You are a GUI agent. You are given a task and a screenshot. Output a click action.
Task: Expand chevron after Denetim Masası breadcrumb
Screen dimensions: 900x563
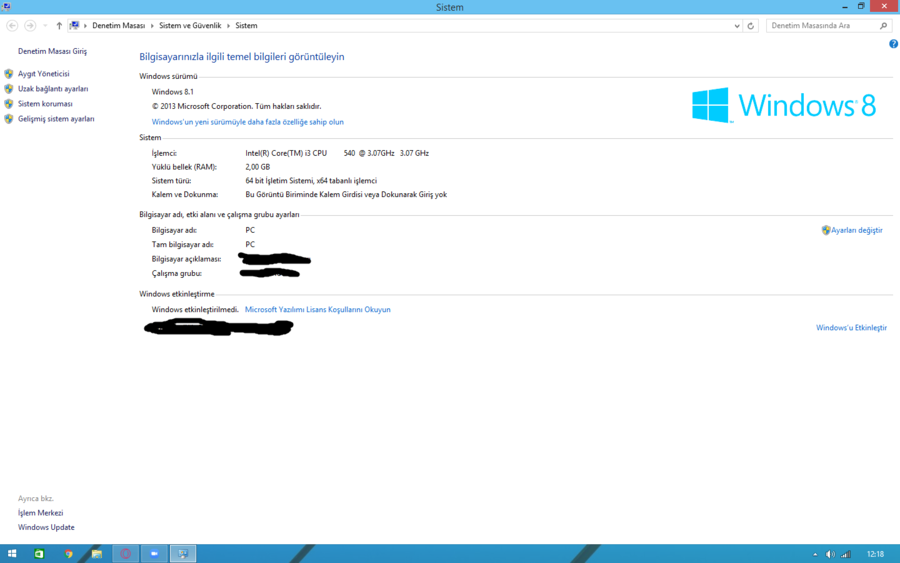pos(152,26)
